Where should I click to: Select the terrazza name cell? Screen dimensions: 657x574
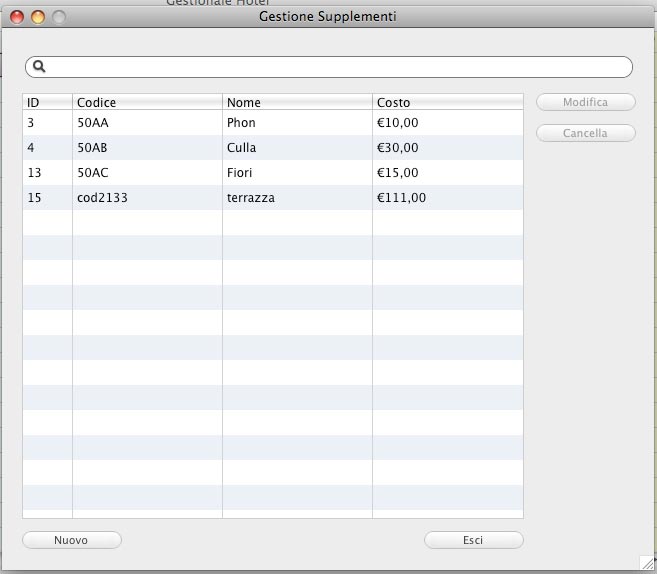(297, 198)
